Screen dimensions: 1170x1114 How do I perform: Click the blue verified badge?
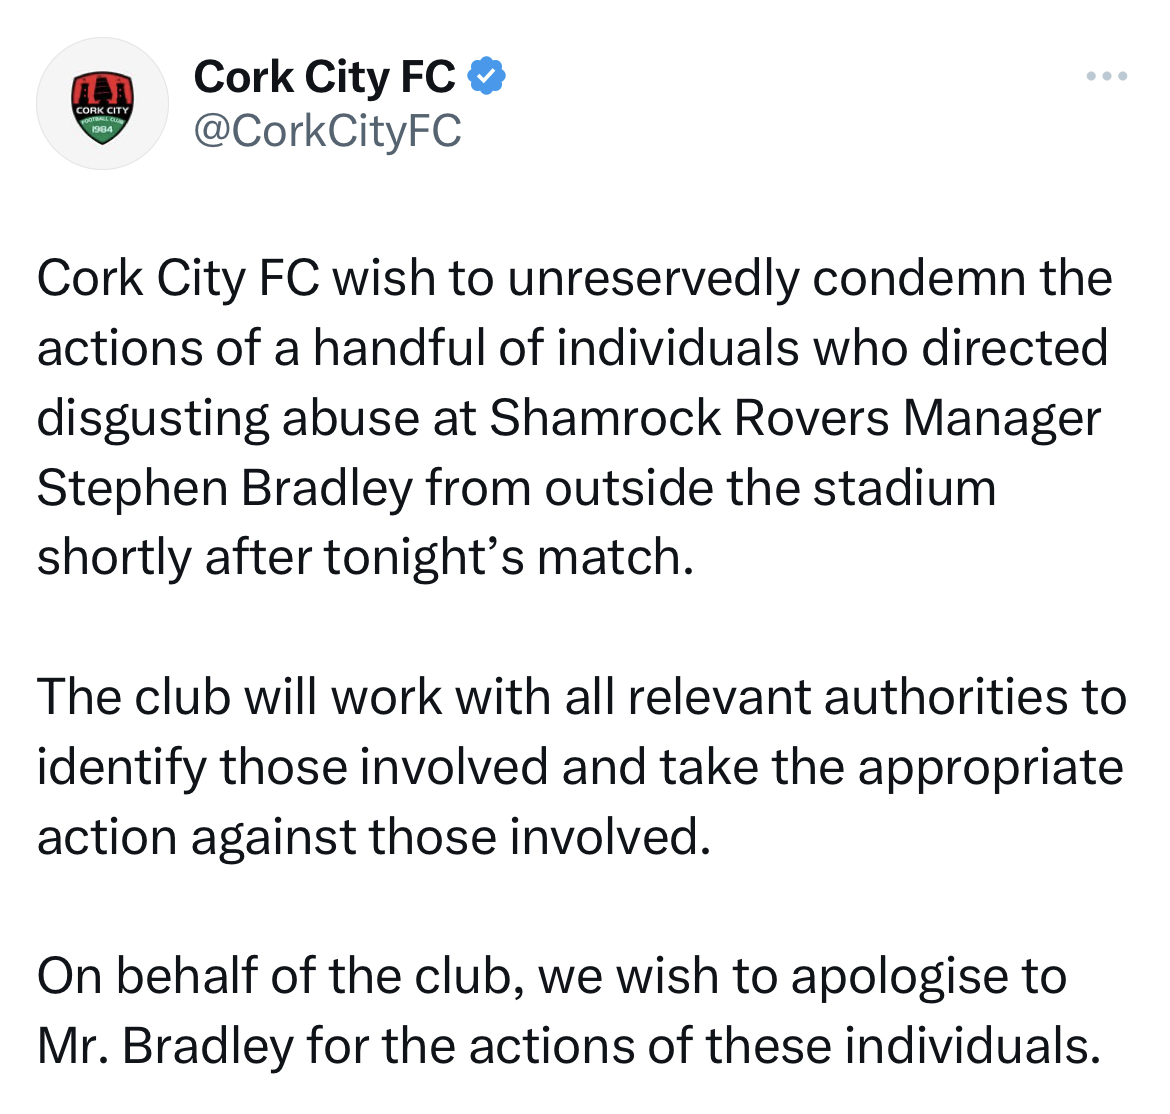tap(487, 76)
